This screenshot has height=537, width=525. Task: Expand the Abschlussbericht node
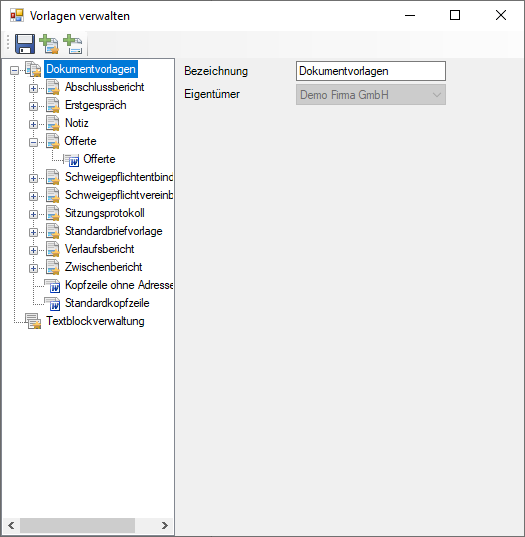pyautogui.click(x=33, y=88)
